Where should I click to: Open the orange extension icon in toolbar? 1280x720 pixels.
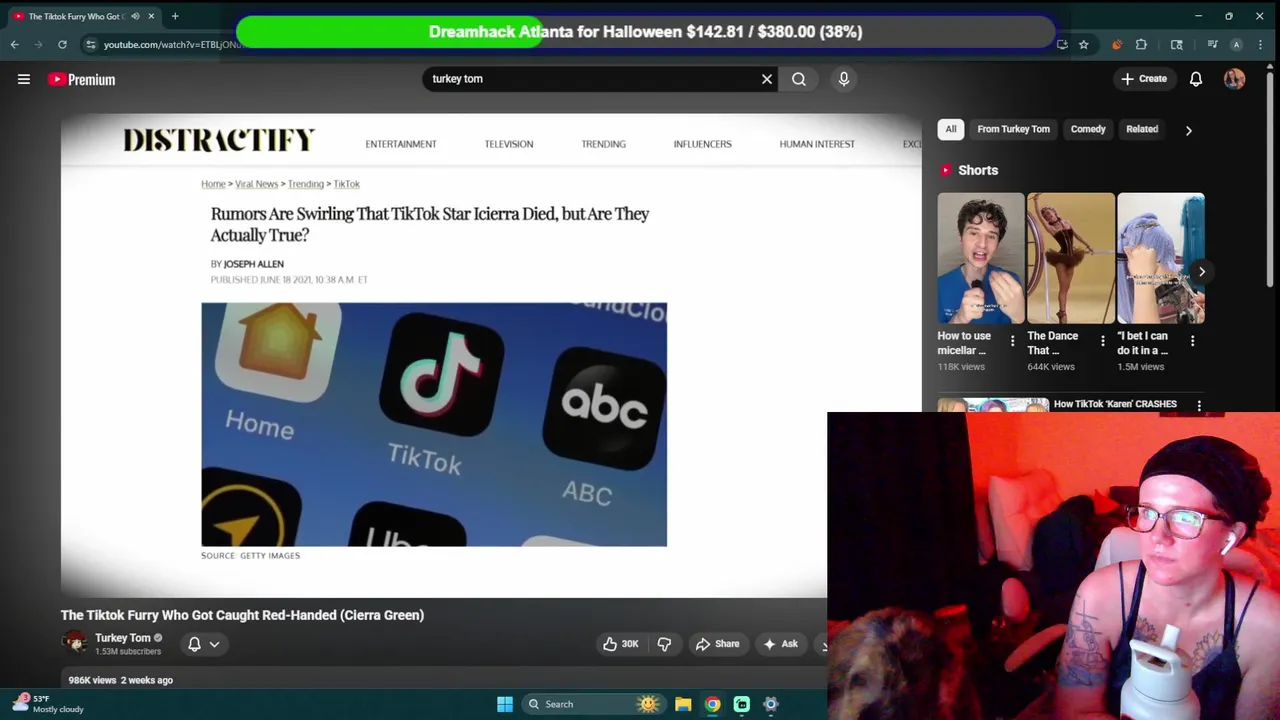(x=1116, y=44)
